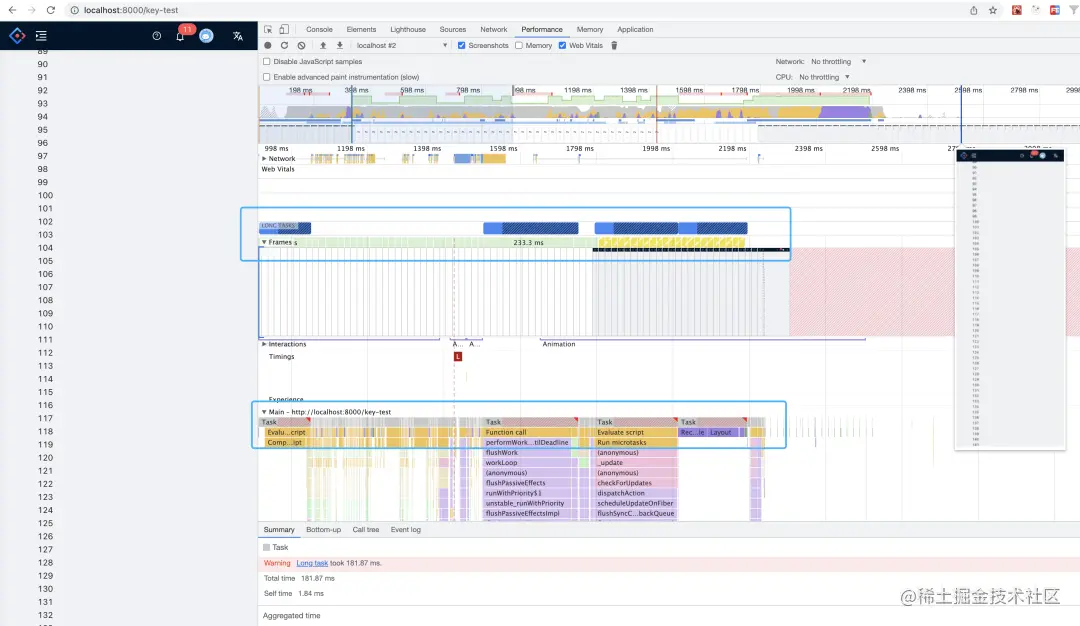Click the screenshot preview thumbnail
This screenshot has height=626, width=1080.
(1010, 300)
